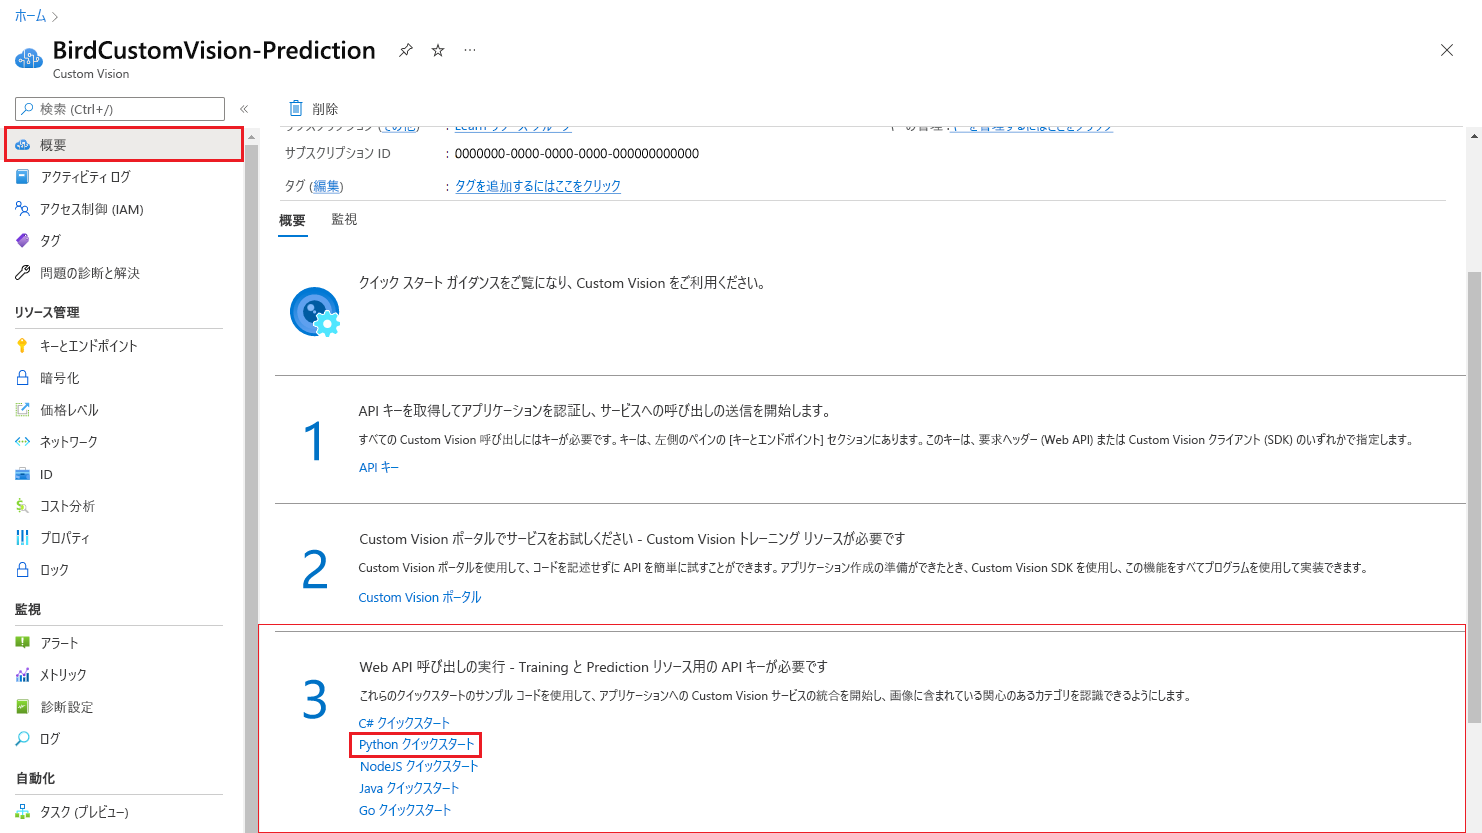Click the アクセス制御 (IAM) icon
1482x833 pixels.
point(22,209)
